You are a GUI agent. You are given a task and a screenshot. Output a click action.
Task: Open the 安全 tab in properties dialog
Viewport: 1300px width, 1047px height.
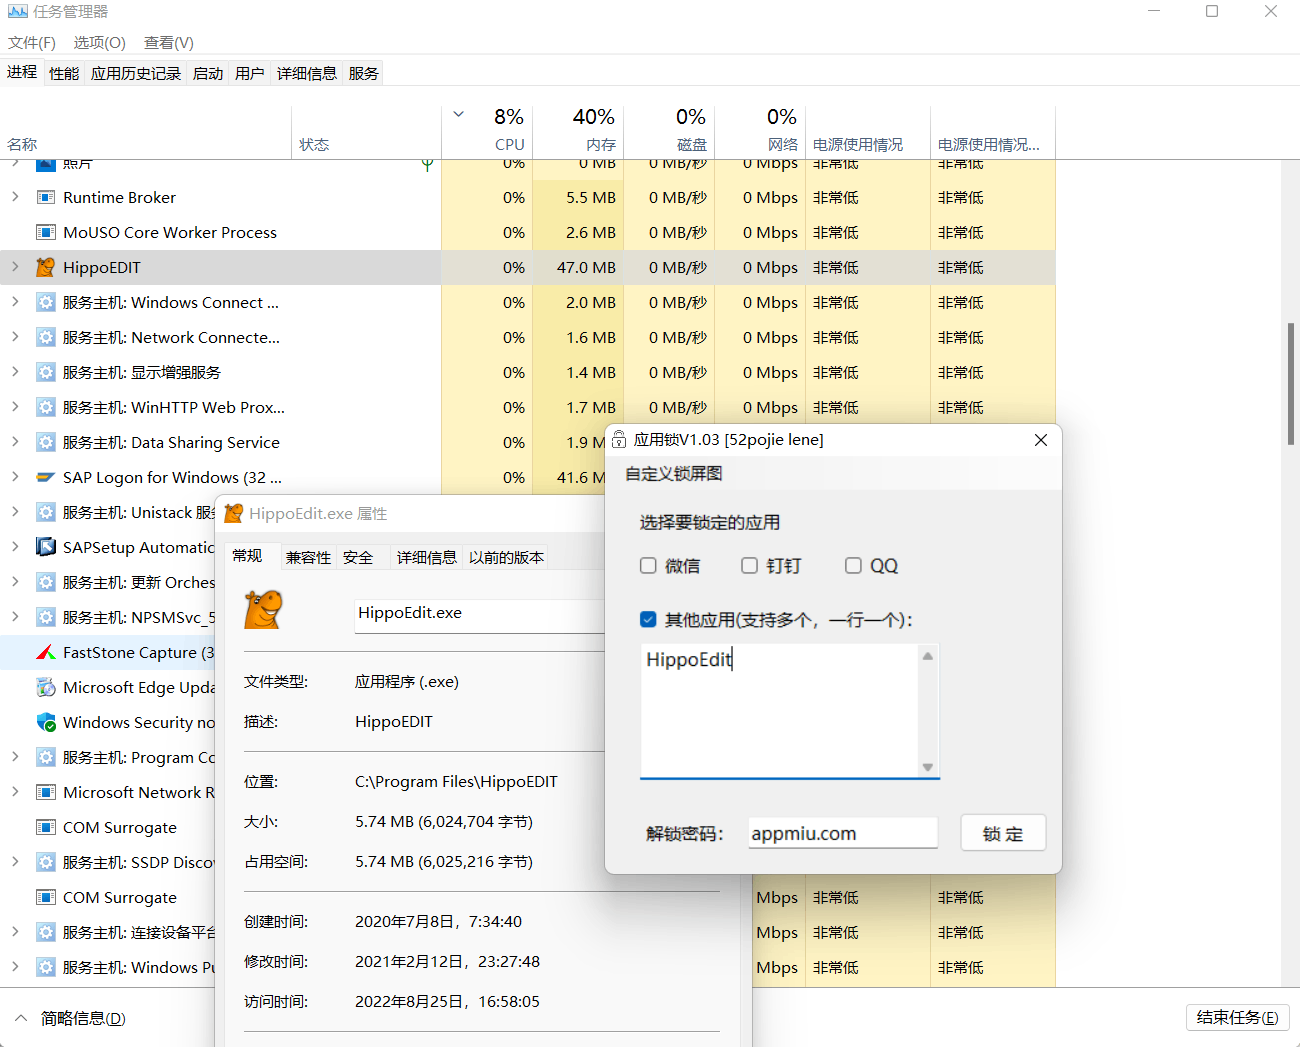coord(358,557)
